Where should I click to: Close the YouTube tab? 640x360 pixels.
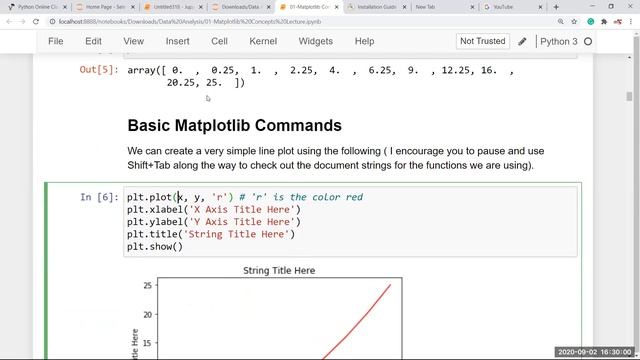(540, 7)
